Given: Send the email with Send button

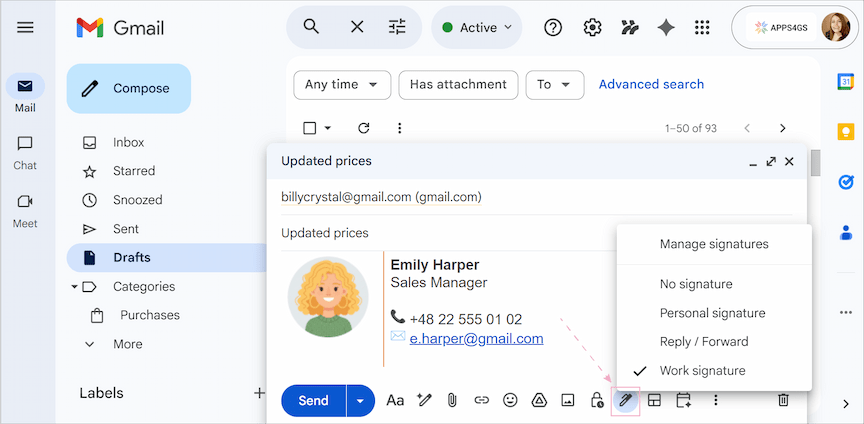Looking at the screenshot, I should pos(314,401).
